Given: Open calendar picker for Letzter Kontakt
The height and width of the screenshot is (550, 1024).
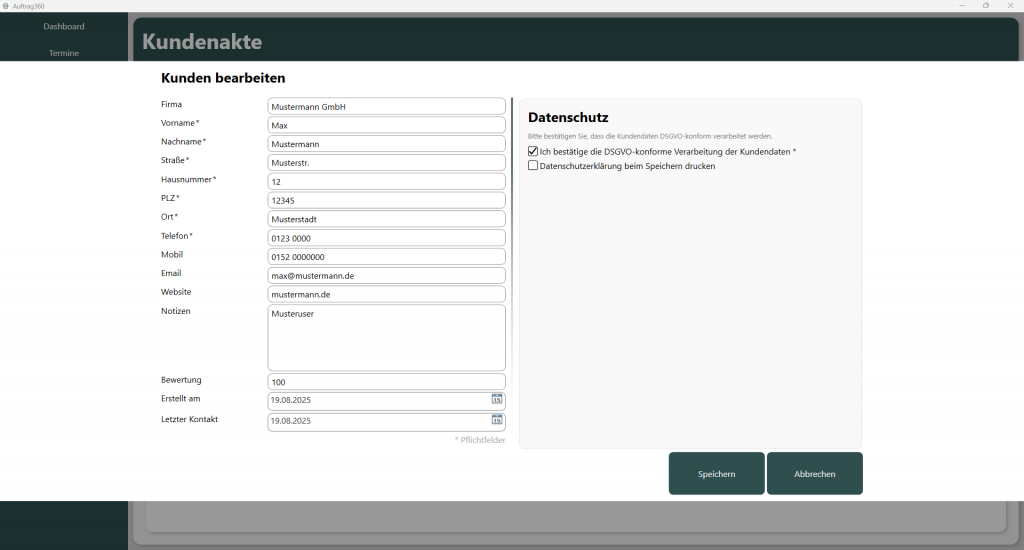Looking at the screenshot, I should (x=497, y=420).
